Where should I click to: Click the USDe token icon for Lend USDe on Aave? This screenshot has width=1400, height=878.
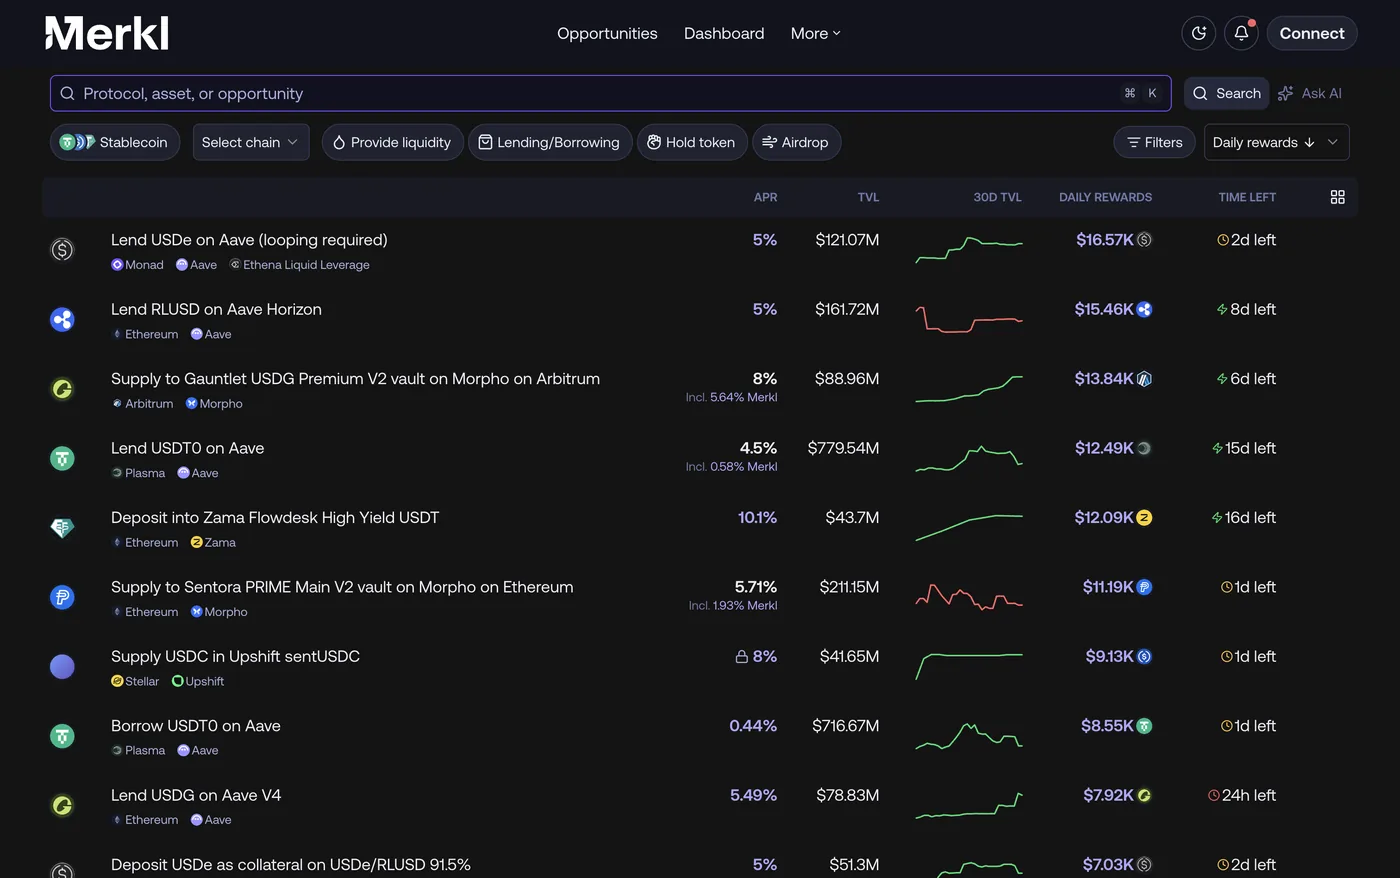point(62,249)
